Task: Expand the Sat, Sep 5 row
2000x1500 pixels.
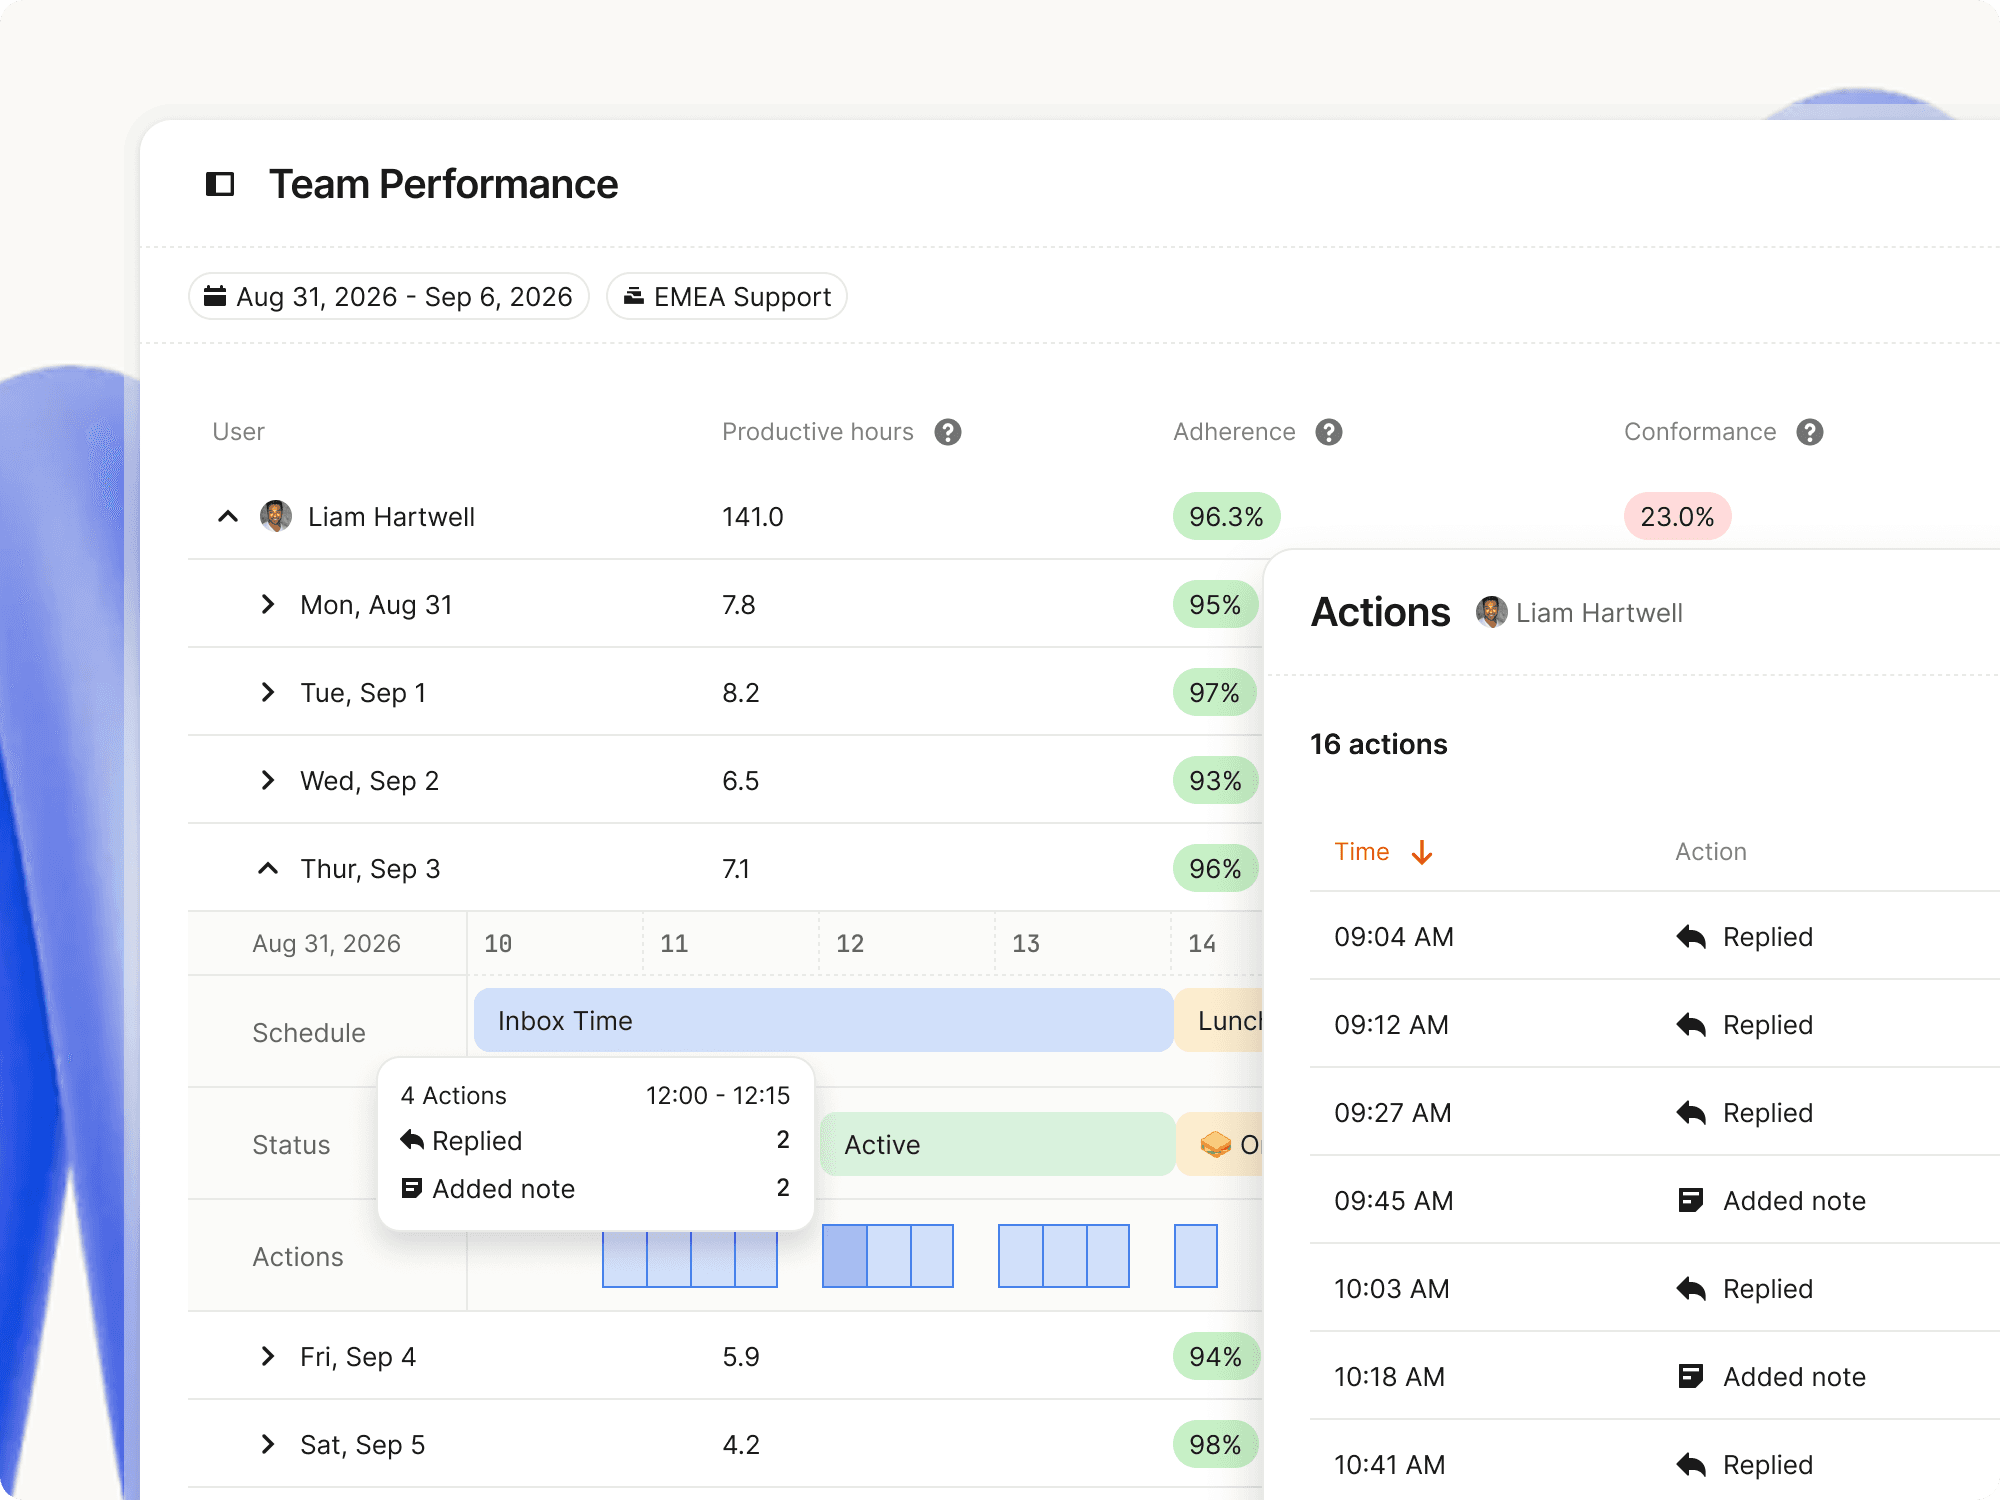Action: [267, 1444]
